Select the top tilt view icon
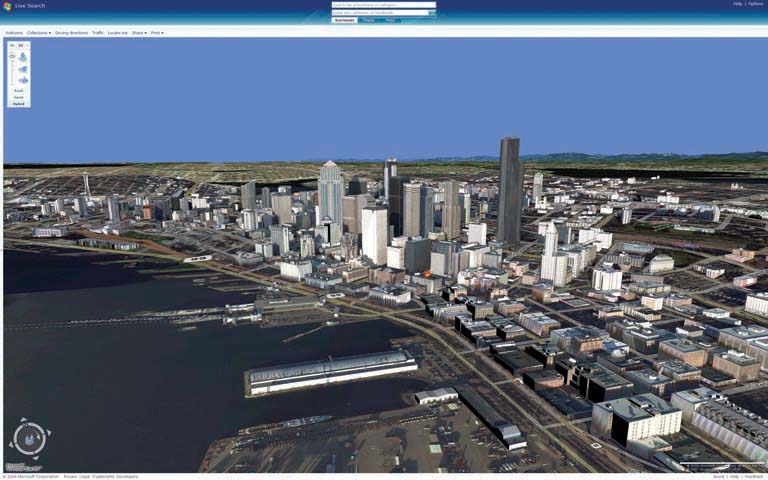 [23, 57]
